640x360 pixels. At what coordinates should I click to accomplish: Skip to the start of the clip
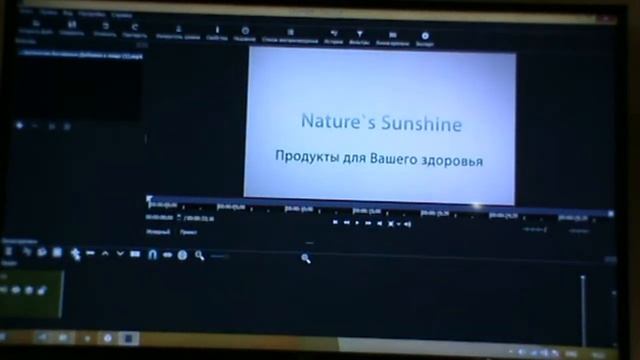(335, 222)
